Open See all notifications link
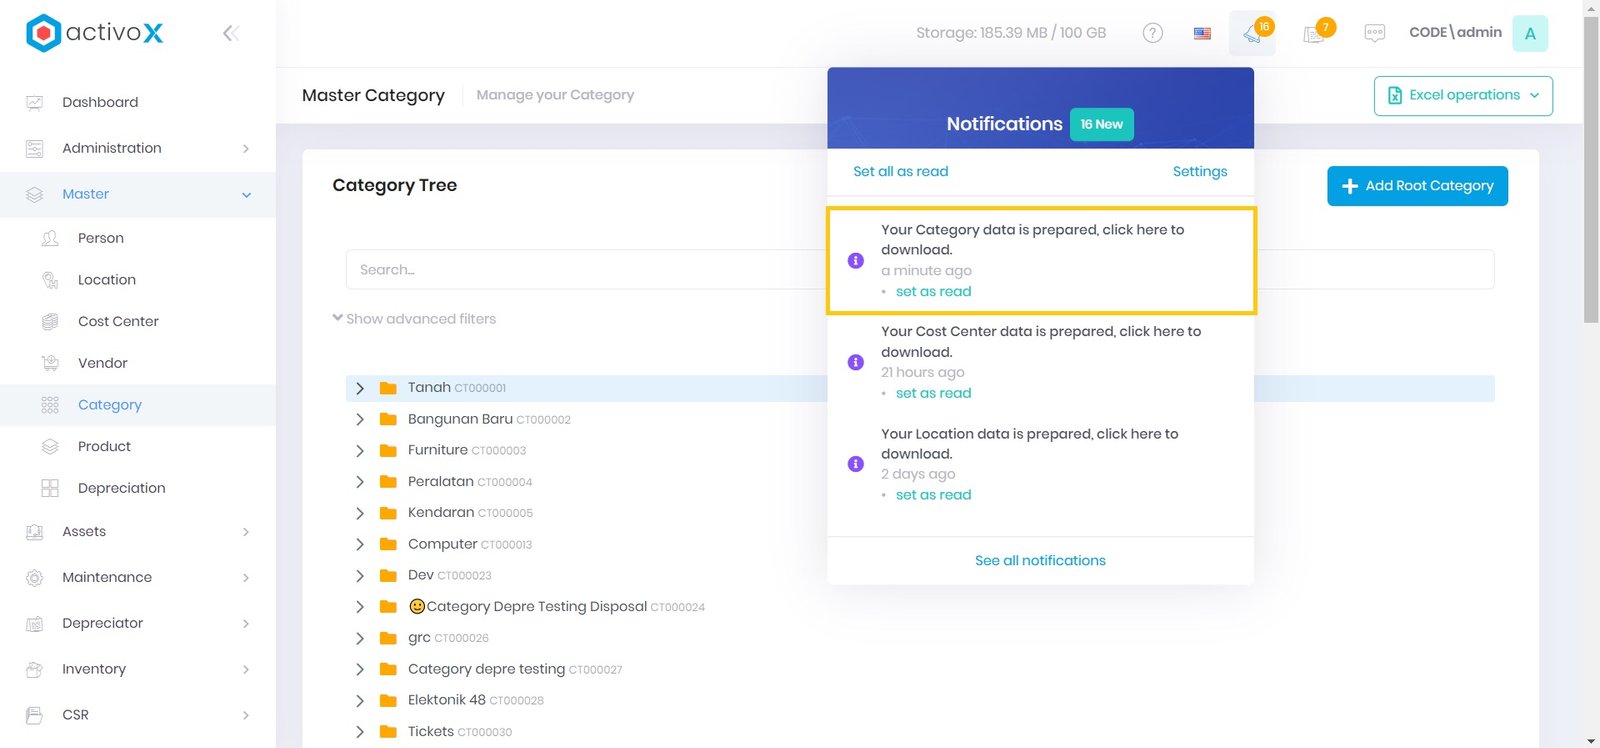 [1040, 561]
